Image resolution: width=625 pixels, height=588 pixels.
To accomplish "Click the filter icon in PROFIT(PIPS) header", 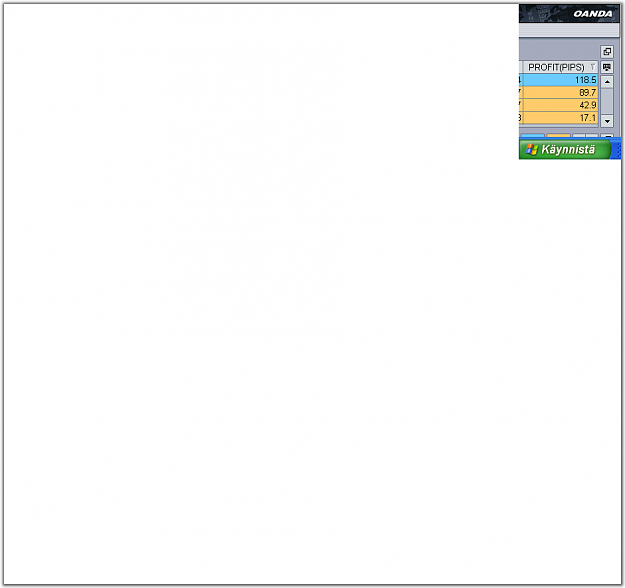I will 593,67.
